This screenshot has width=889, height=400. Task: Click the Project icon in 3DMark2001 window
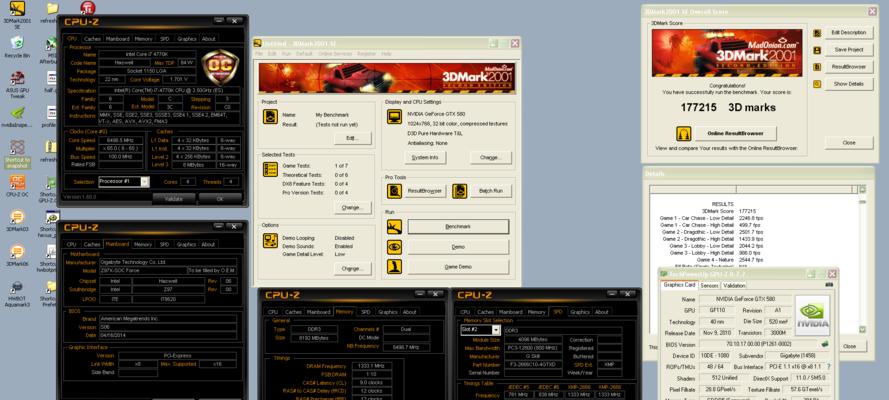coord(270,117)
